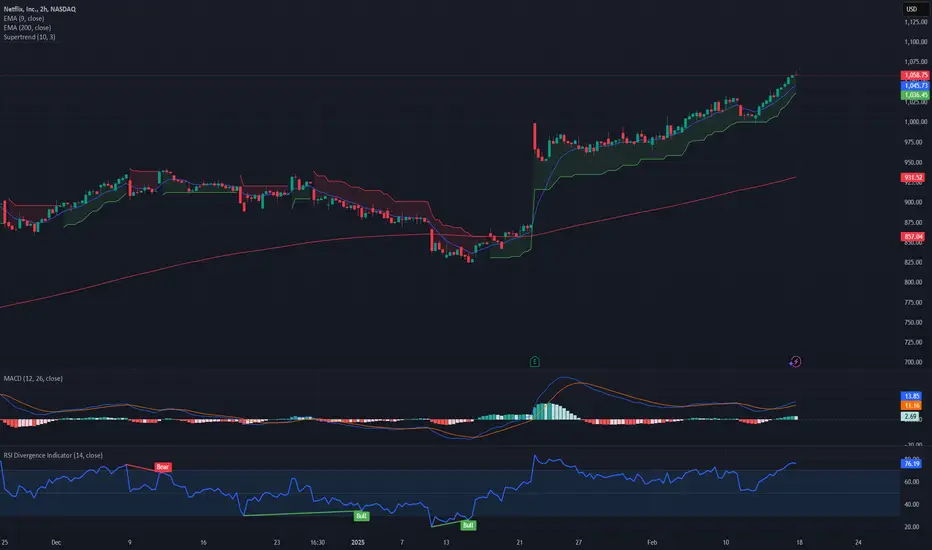
Task: Click 1,075.00 on the price axis
Action: [915, 62]
